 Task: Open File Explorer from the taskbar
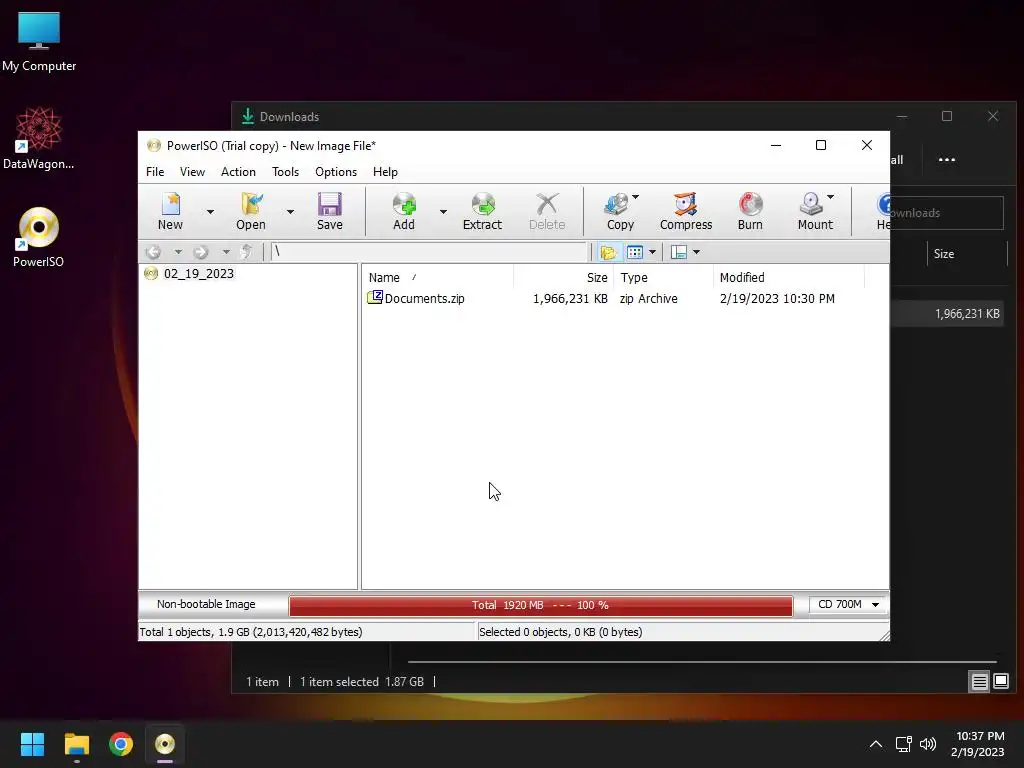pyautogui.click(x=76, y=744)
